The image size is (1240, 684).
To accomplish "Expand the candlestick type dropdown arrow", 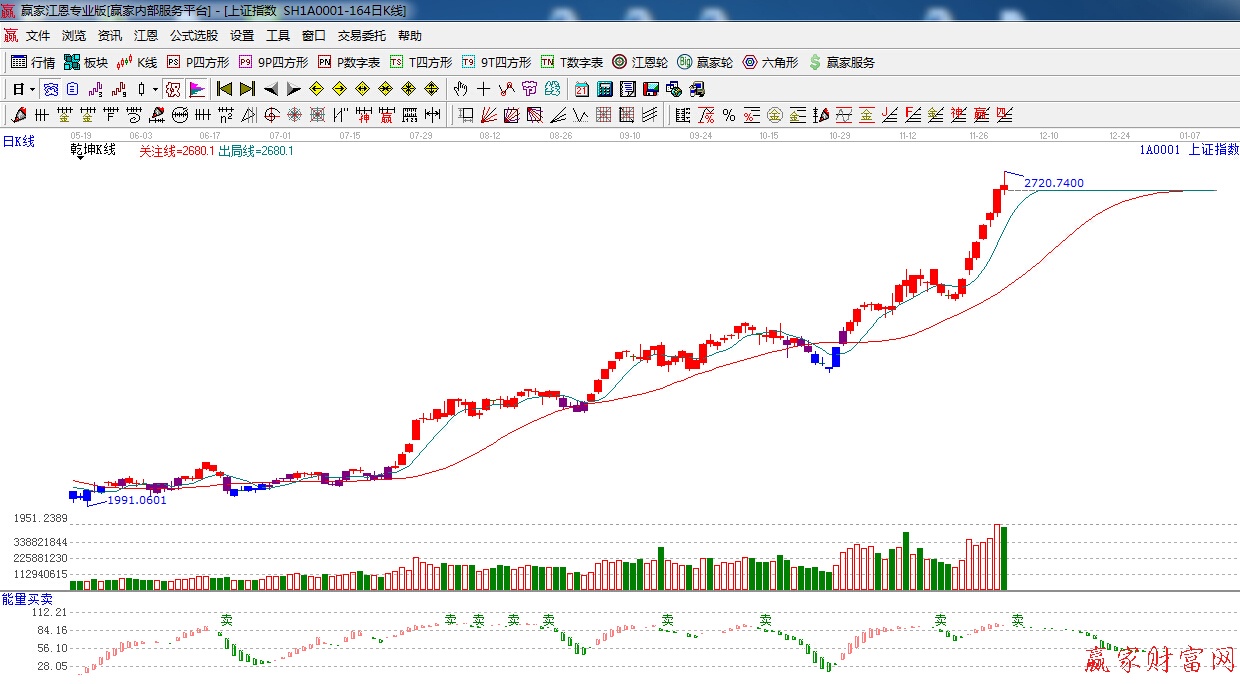I will click(155, 89).
